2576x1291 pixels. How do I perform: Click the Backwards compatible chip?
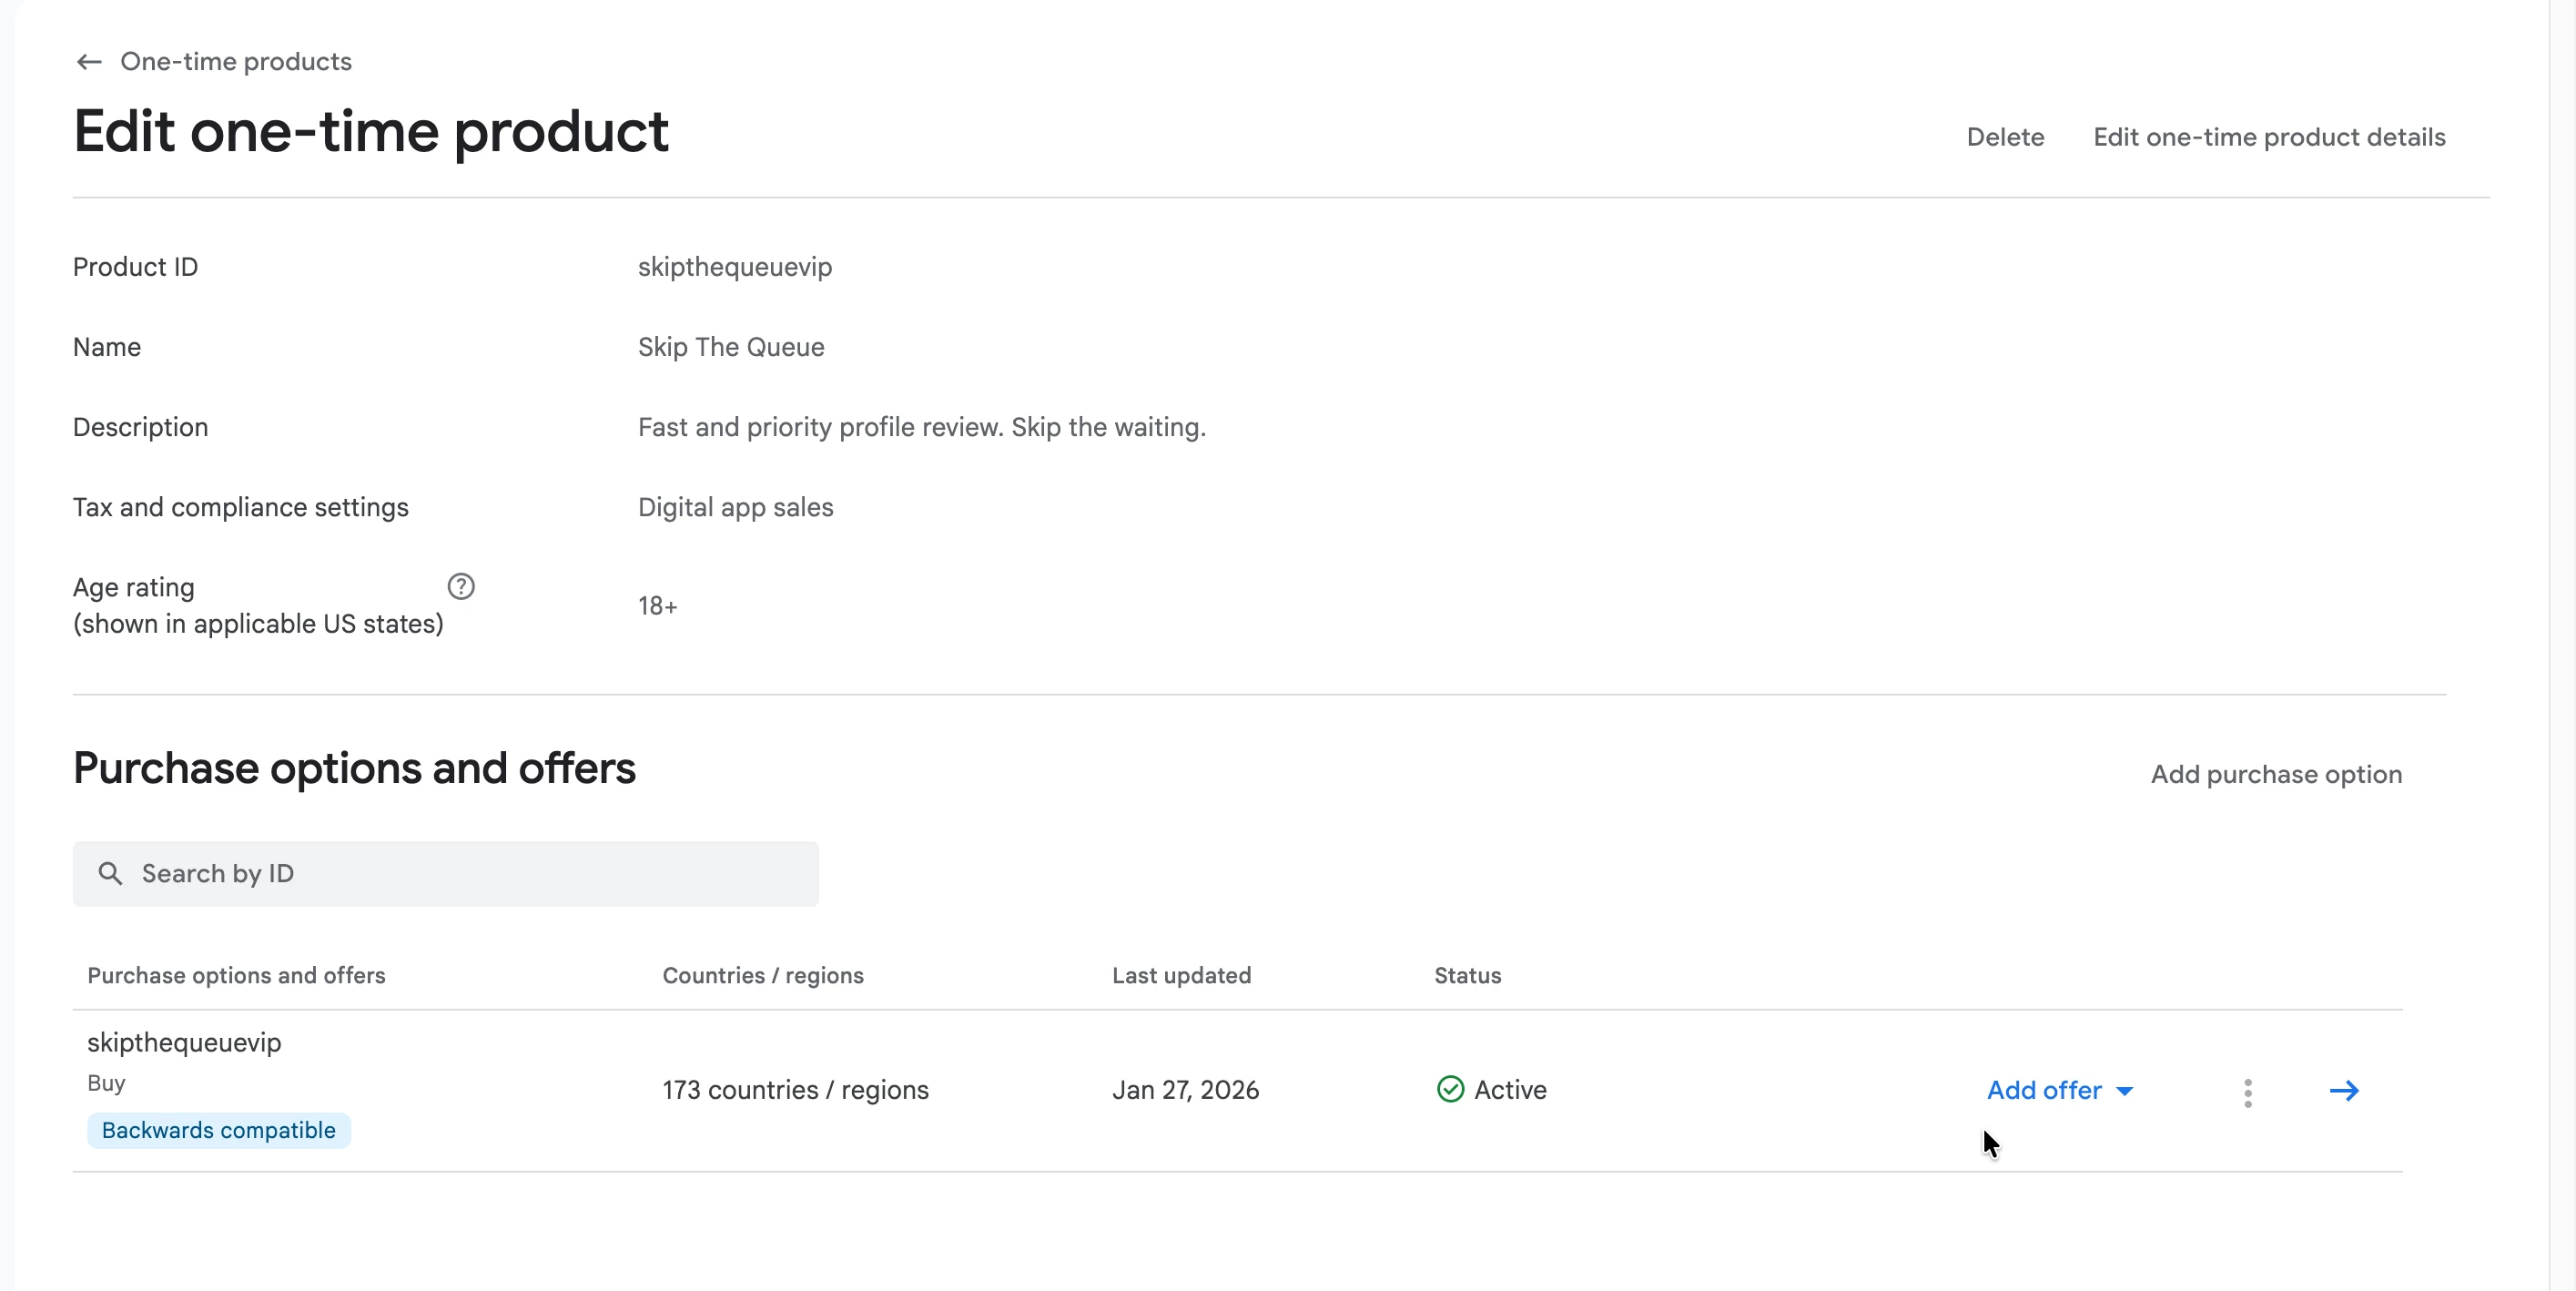(x=218, y=1131)
